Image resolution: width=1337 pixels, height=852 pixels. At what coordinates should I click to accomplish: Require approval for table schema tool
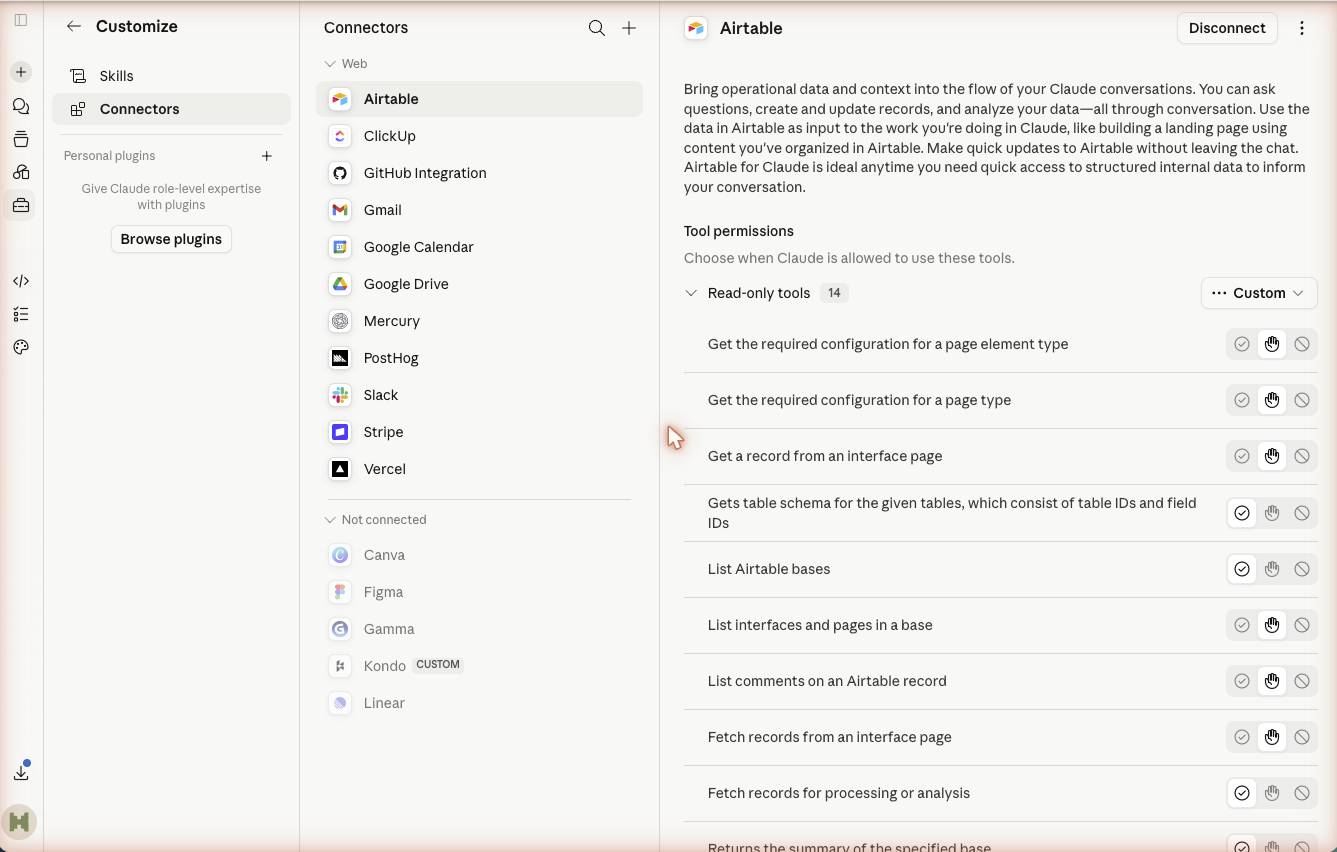(x=1272, y=513)
